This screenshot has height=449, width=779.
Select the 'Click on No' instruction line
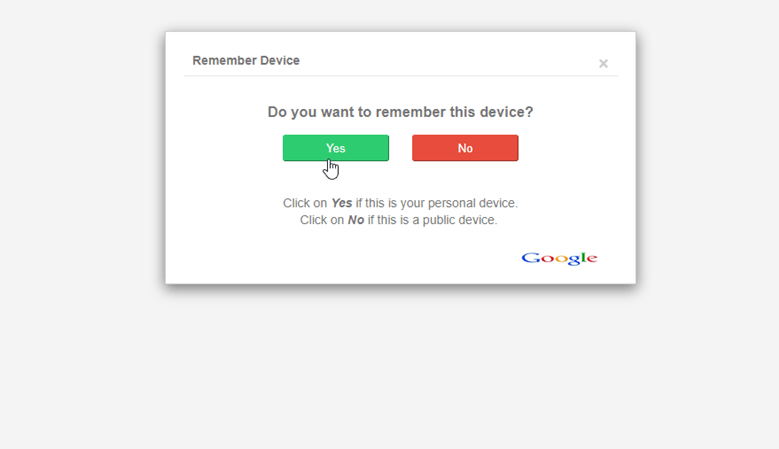click(398, 220)
